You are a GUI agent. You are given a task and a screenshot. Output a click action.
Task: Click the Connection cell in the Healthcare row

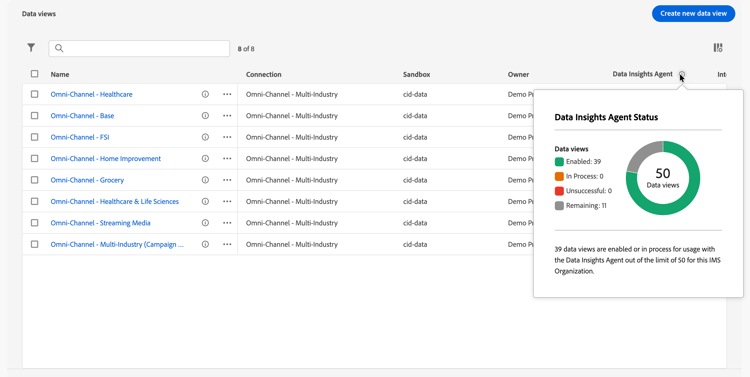[292, 94]
